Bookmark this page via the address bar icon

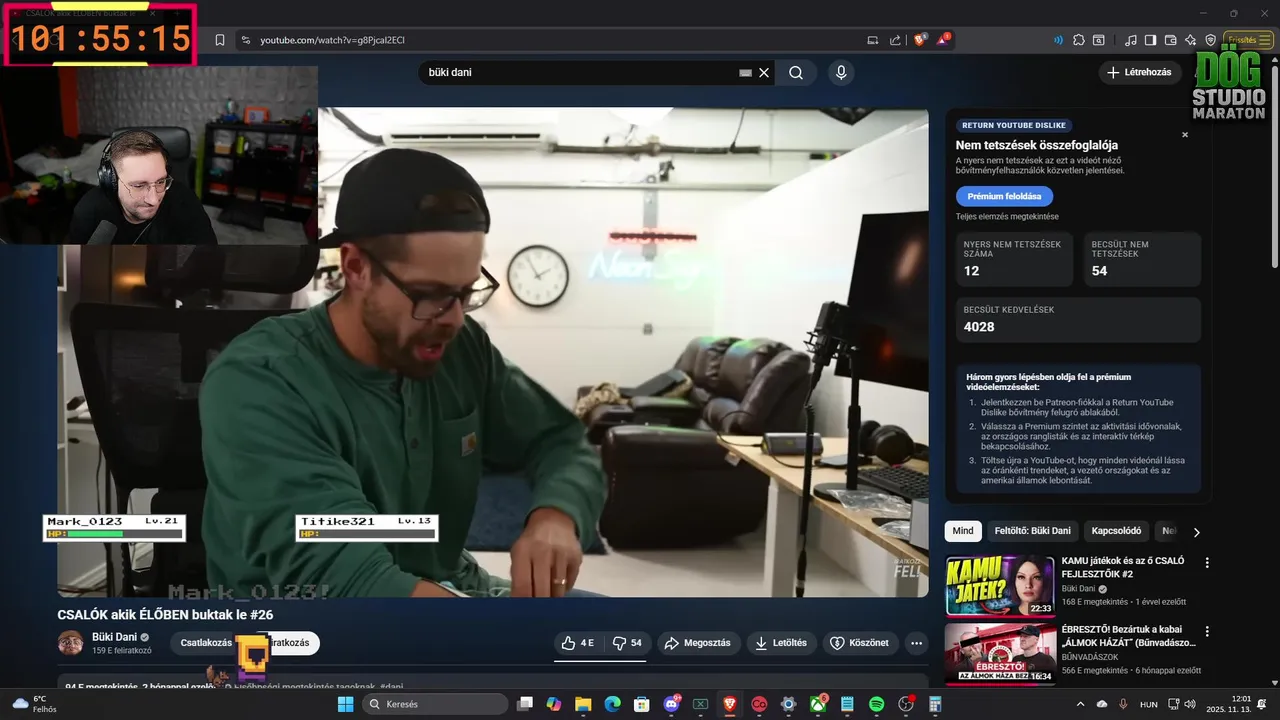tap(220, 40)
